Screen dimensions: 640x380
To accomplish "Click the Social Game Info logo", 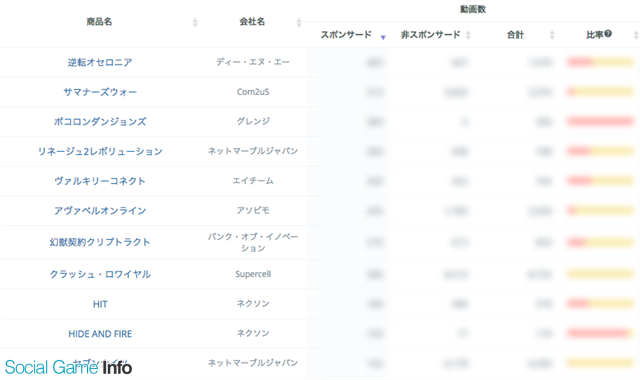I will tap(68, 367).
